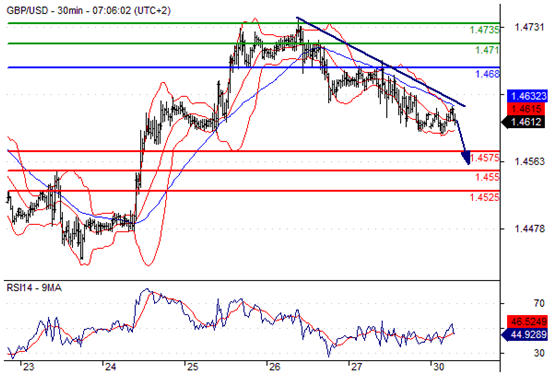Select the 1.4563 price axis label
This screenshot has width=557, height=376.
point(529,162)
